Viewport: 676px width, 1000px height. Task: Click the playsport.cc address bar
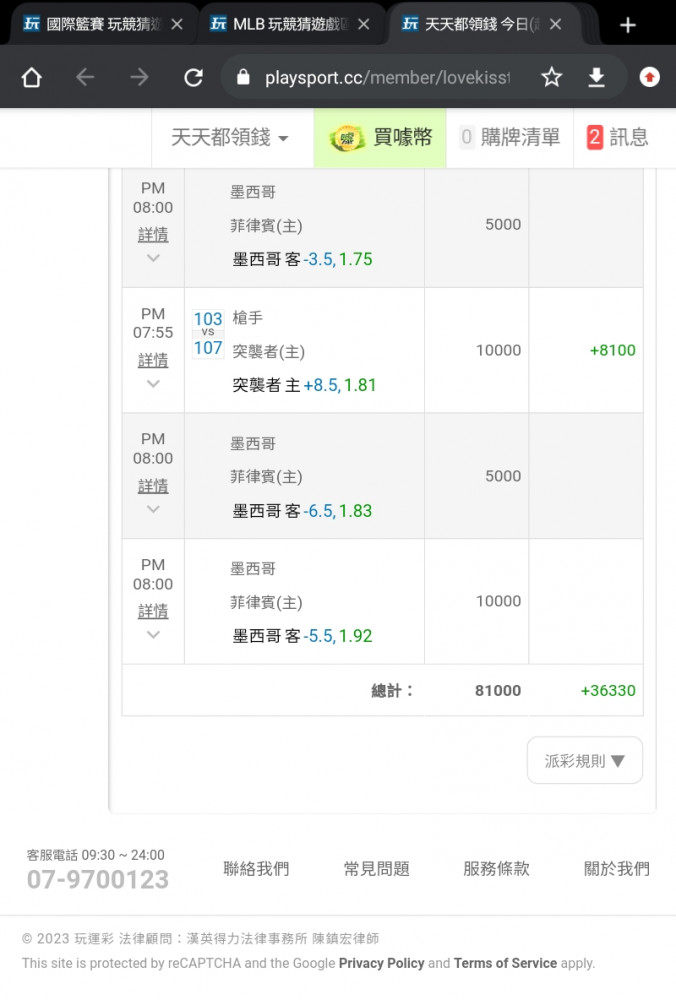click(x=385, y=78)
